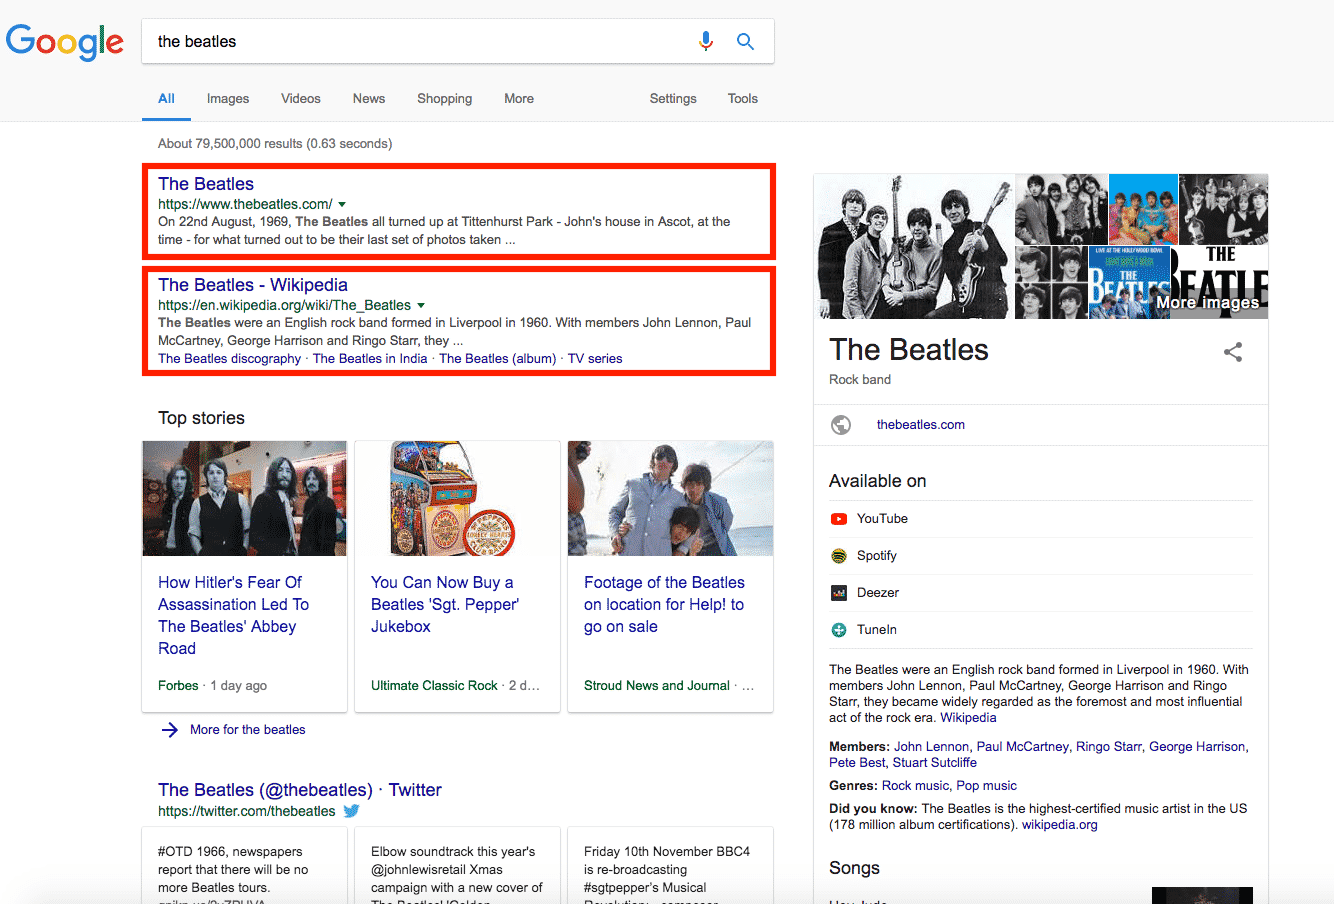Open colorful Sgt. Pepper costume photo thumbnail
The height and width of the screenshot is (904, 1334).
[x=1143, y=209]
